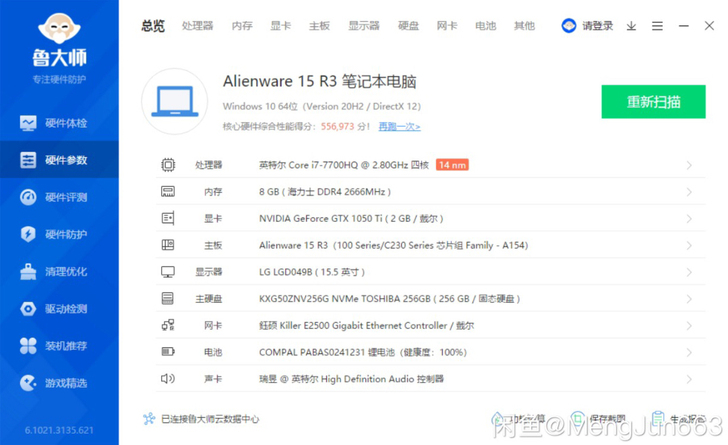Expand the 显卡 row chevron
Image resolution: width=728 pixels, height=445 pixels.
[x=689, y=219]
